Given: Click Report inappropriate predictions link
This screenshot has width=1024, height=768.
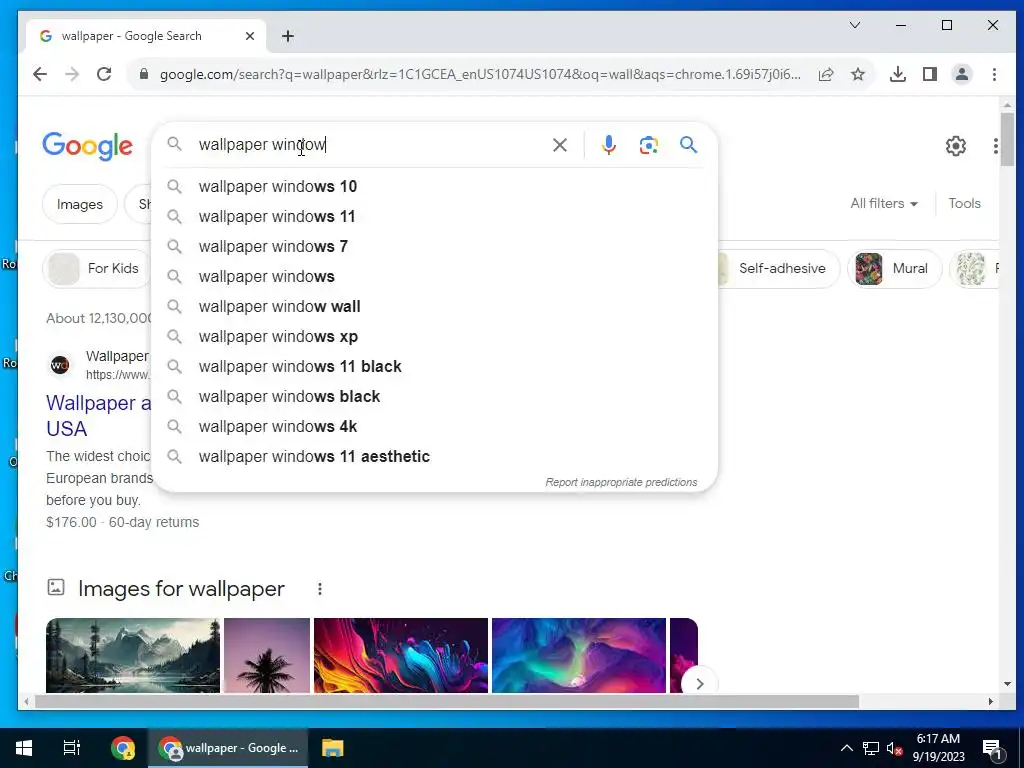Looking at the screenshot, I should pyautogui.click(x=621, y=483).
